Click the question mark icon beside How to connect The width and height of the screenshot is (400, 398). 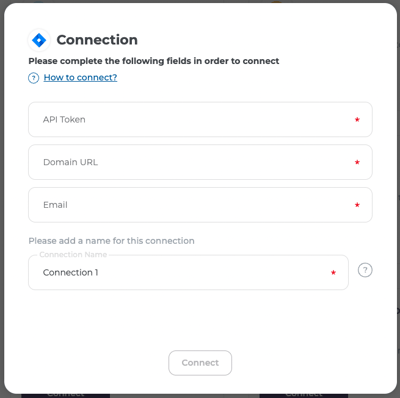point(33,78)
